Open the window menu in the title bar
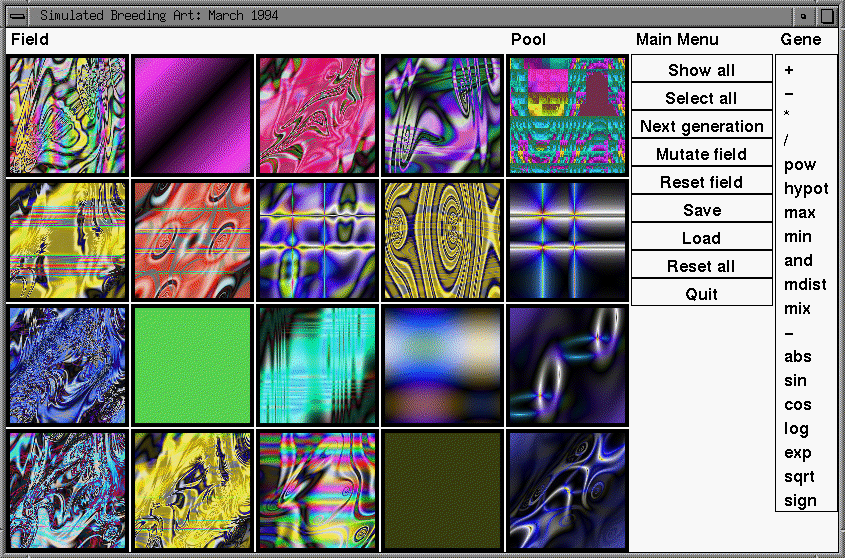This screenshot has height=558, width=845. click(17, 16)
